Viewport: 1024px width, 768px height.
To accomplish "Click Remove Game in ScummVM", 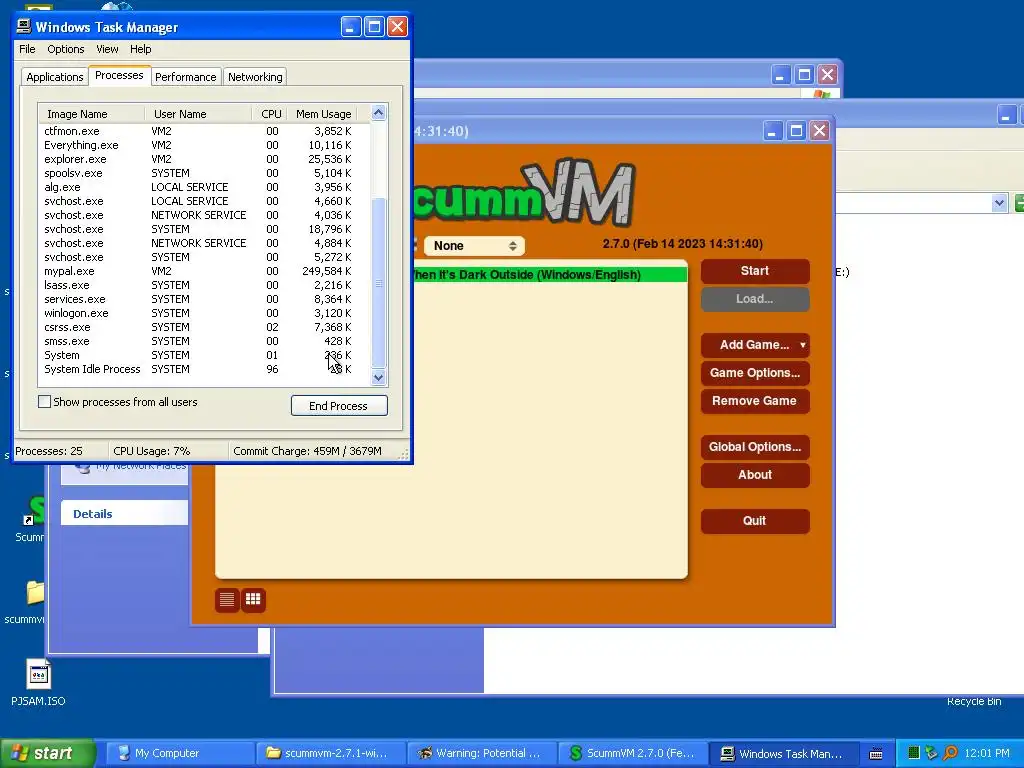I will coord(755,401).
